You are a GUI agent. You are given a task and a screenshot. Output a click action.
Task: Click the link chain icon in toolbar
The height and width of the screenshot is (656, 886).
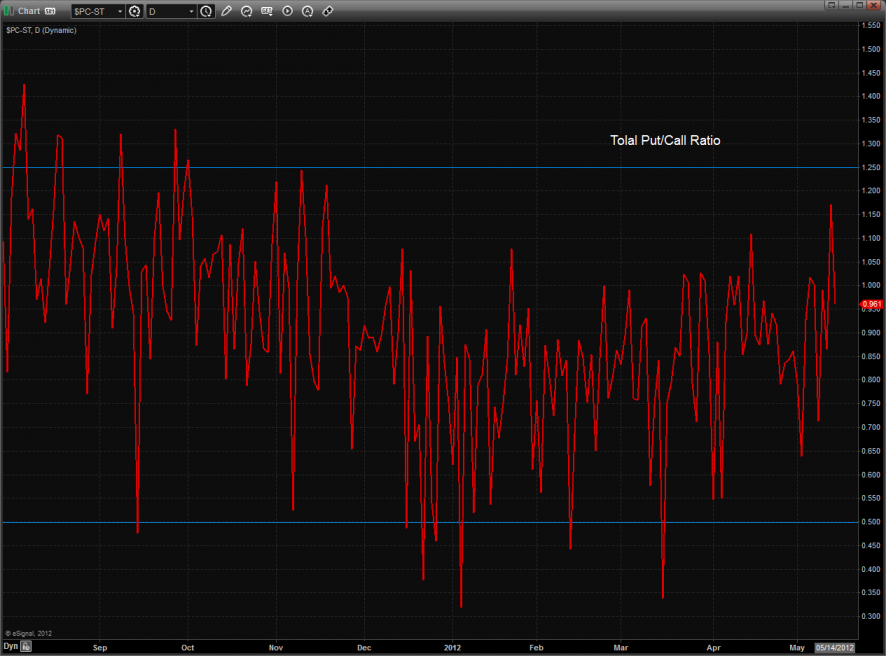328,11
